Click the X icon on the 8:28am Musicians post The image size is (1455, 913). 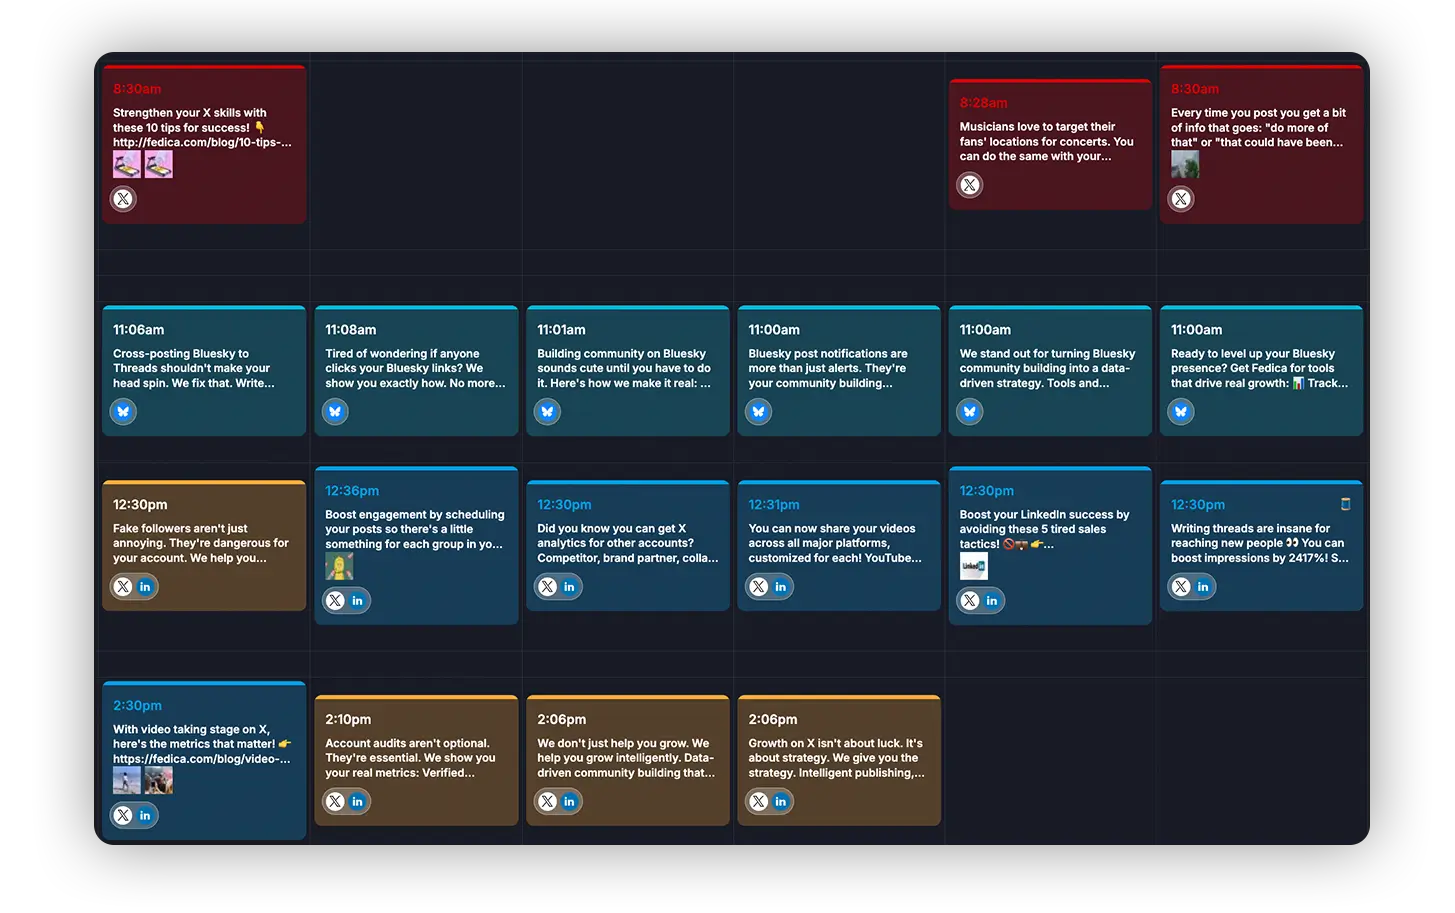970,185
